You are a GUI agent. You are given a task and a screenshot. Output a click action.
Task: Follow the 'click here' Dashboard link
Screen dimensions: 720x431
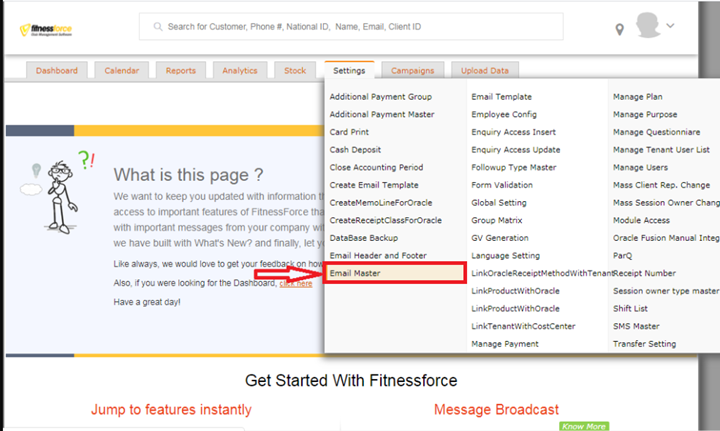(x=296, y=284)
